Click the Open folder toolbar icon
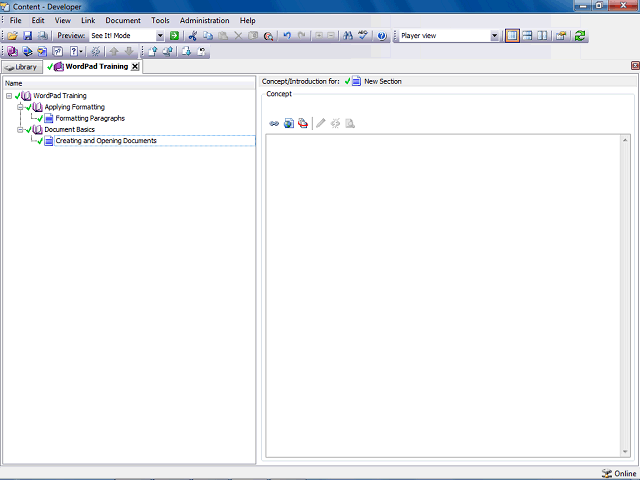This screenshot has height=480, width=640. (12, 36)
